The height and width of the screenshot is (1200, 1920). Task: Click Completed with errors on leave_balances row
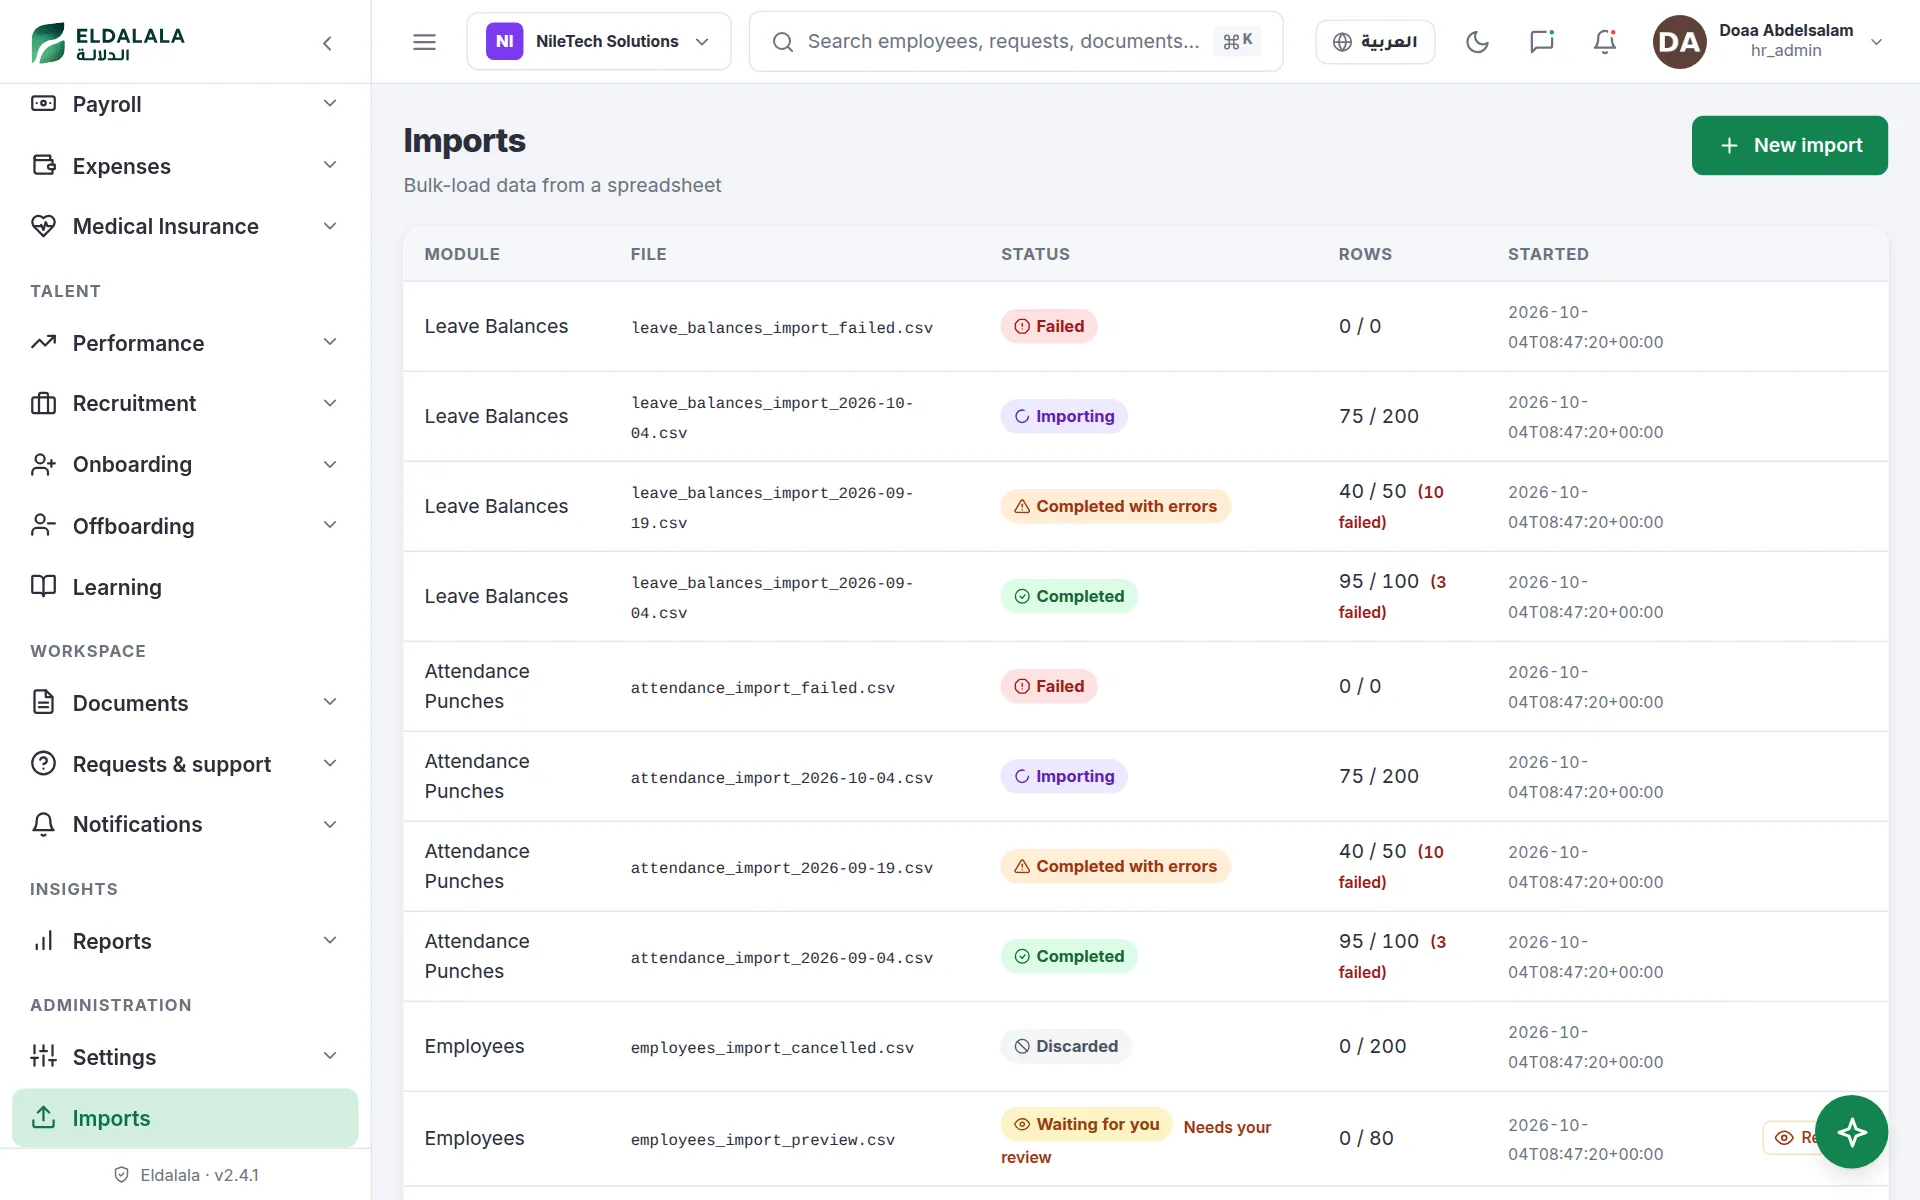[1115, 506]
